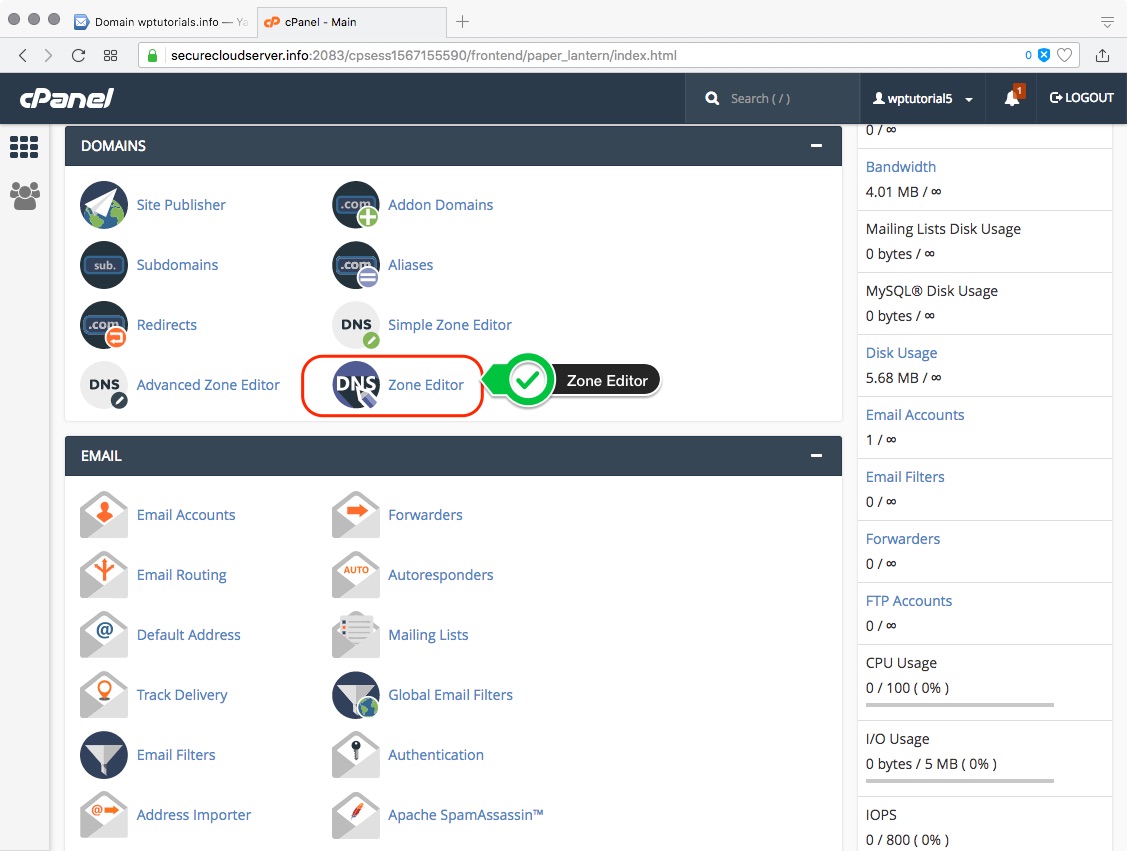Click the MySQL Disk Usage label
Viewport: 1127px width, 851px height.
click(932, 291)
